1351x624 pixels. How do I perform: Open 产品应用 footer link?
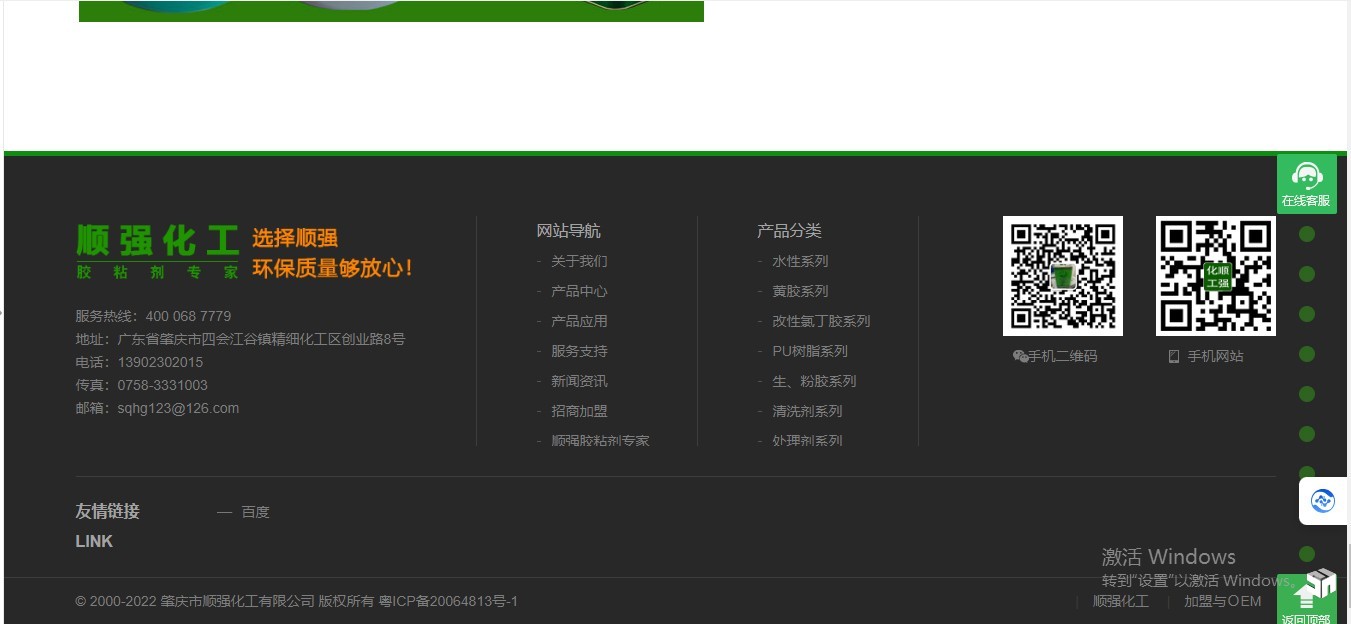(x=579, y=321)
